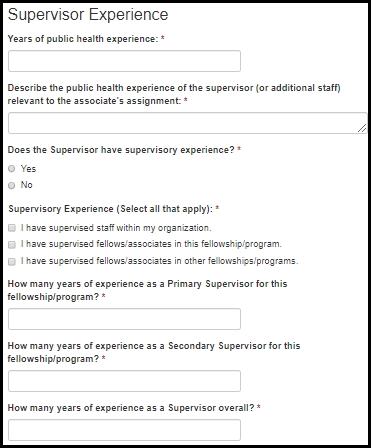Click the Primary Supervisor years input box
This screenshot has height=448, width=371.
pos(124,319)
